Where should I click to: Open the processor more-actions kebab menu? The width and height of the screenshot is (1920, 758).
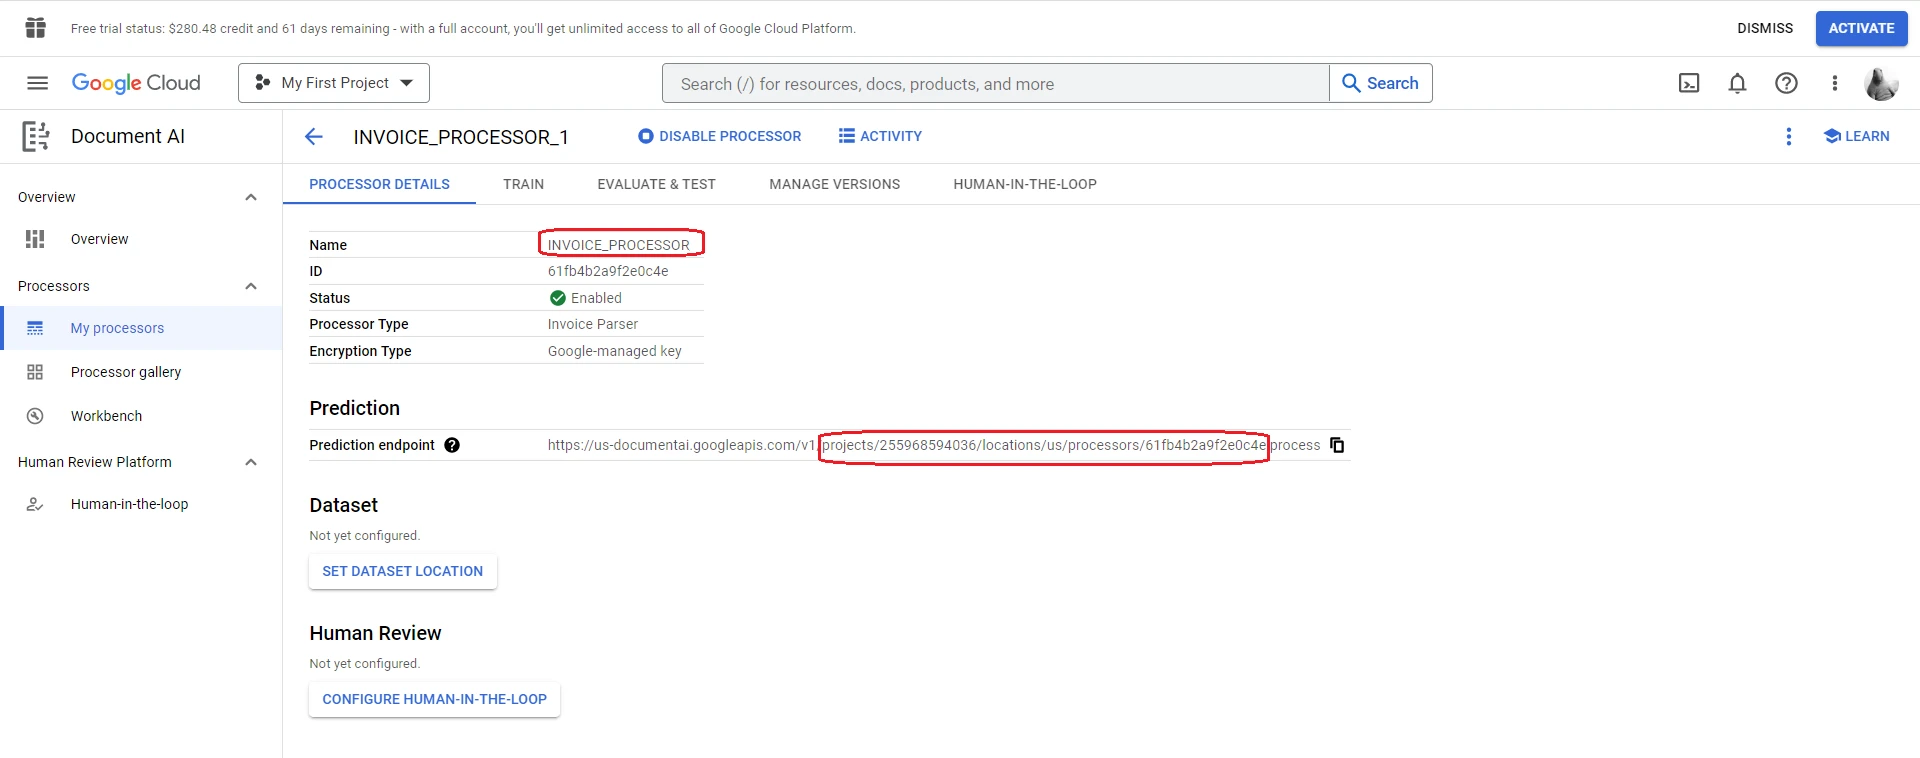point(1789,136)
